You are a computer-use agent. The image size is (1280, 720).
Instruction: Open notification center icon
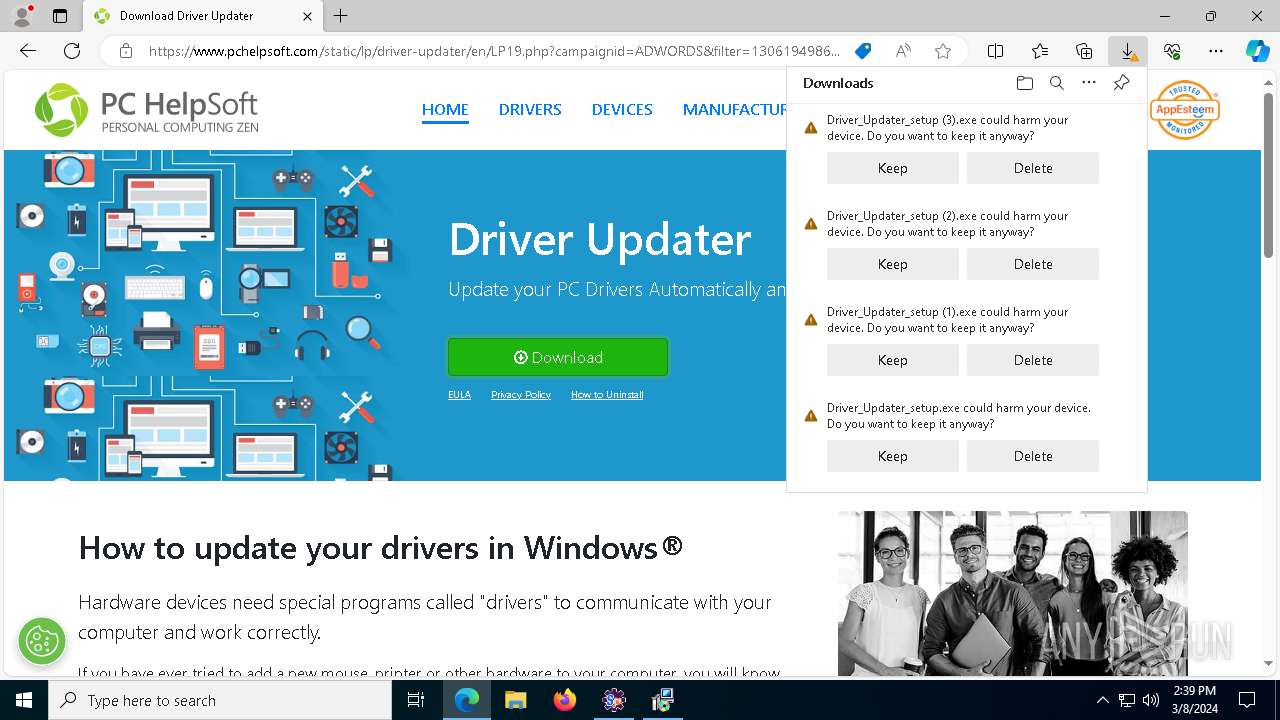[x=1247, y=700]
